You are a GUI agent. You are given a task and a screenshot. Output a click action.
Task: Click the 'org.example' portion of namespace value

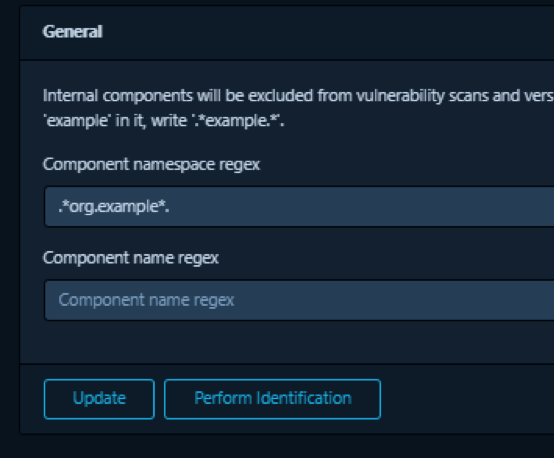[114, 207]
